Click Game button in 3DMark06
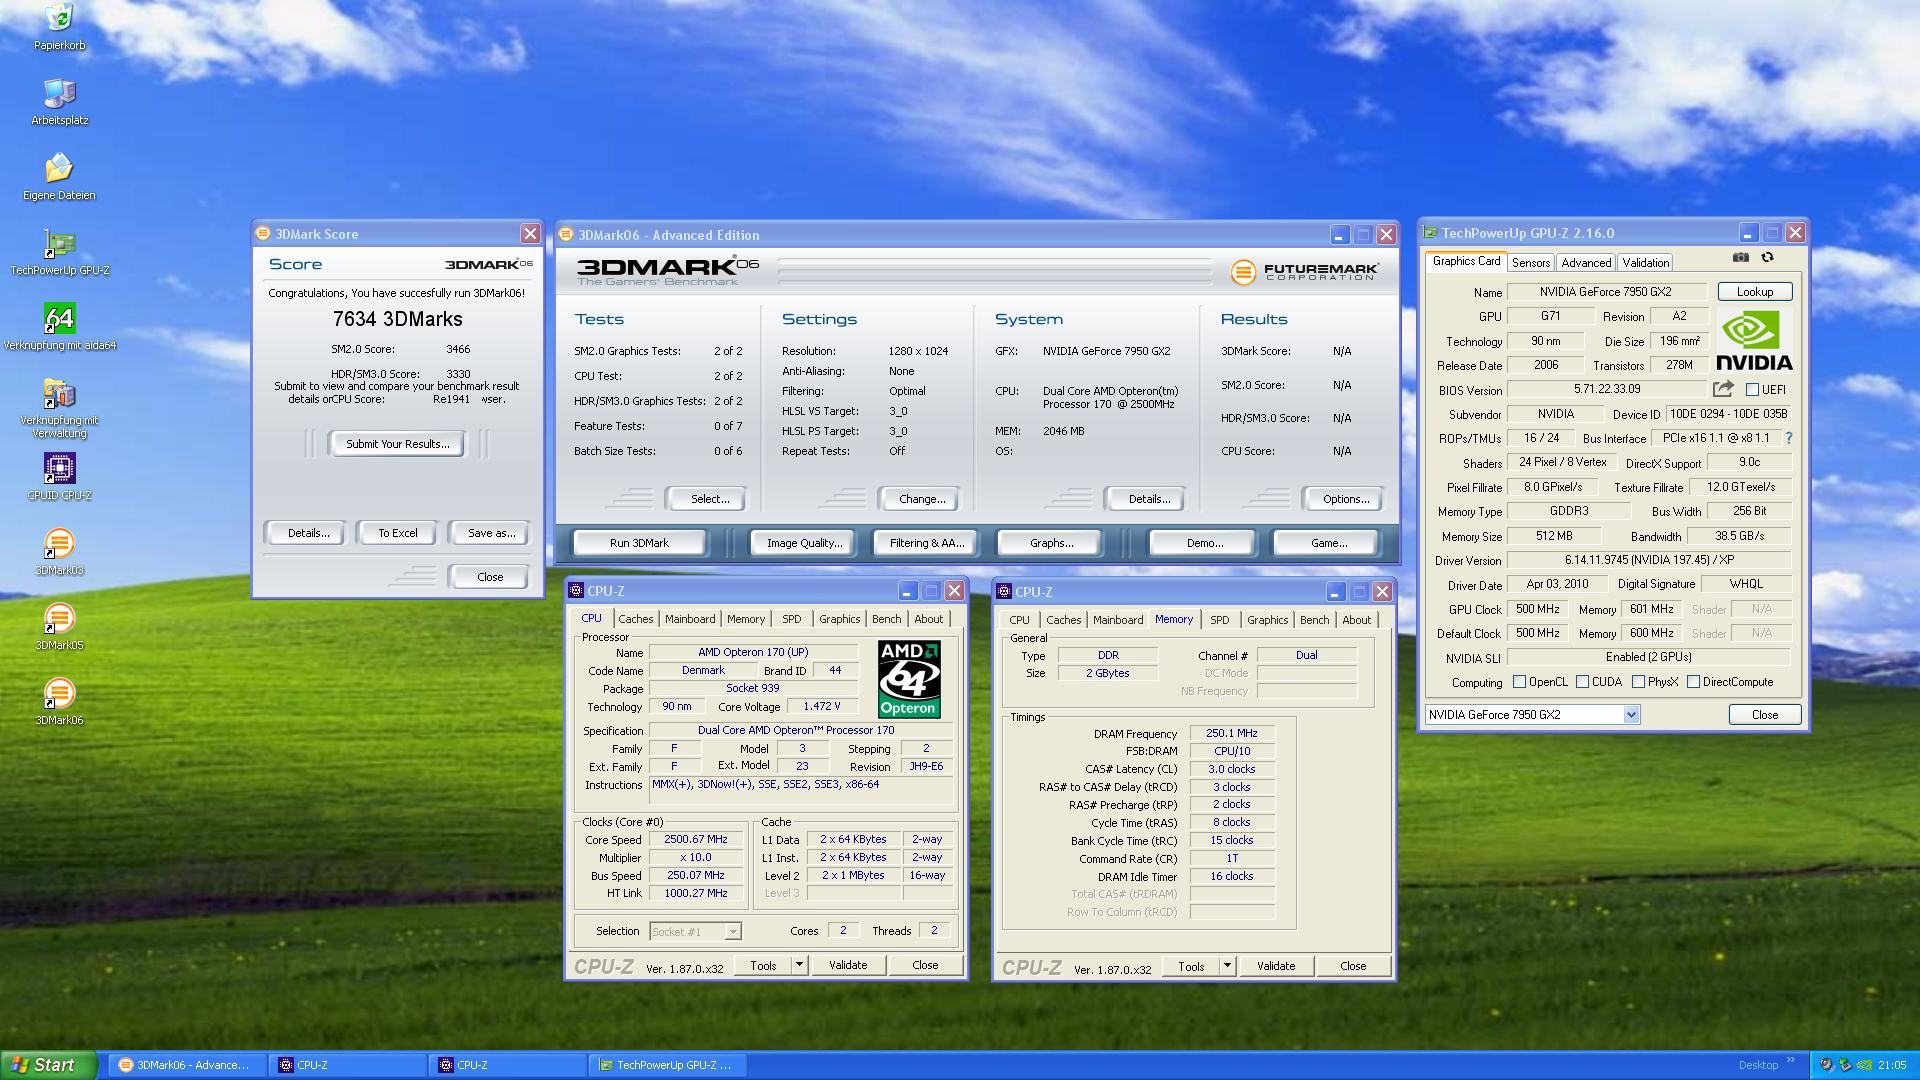The image size is (1920, 1080). 1328,543
